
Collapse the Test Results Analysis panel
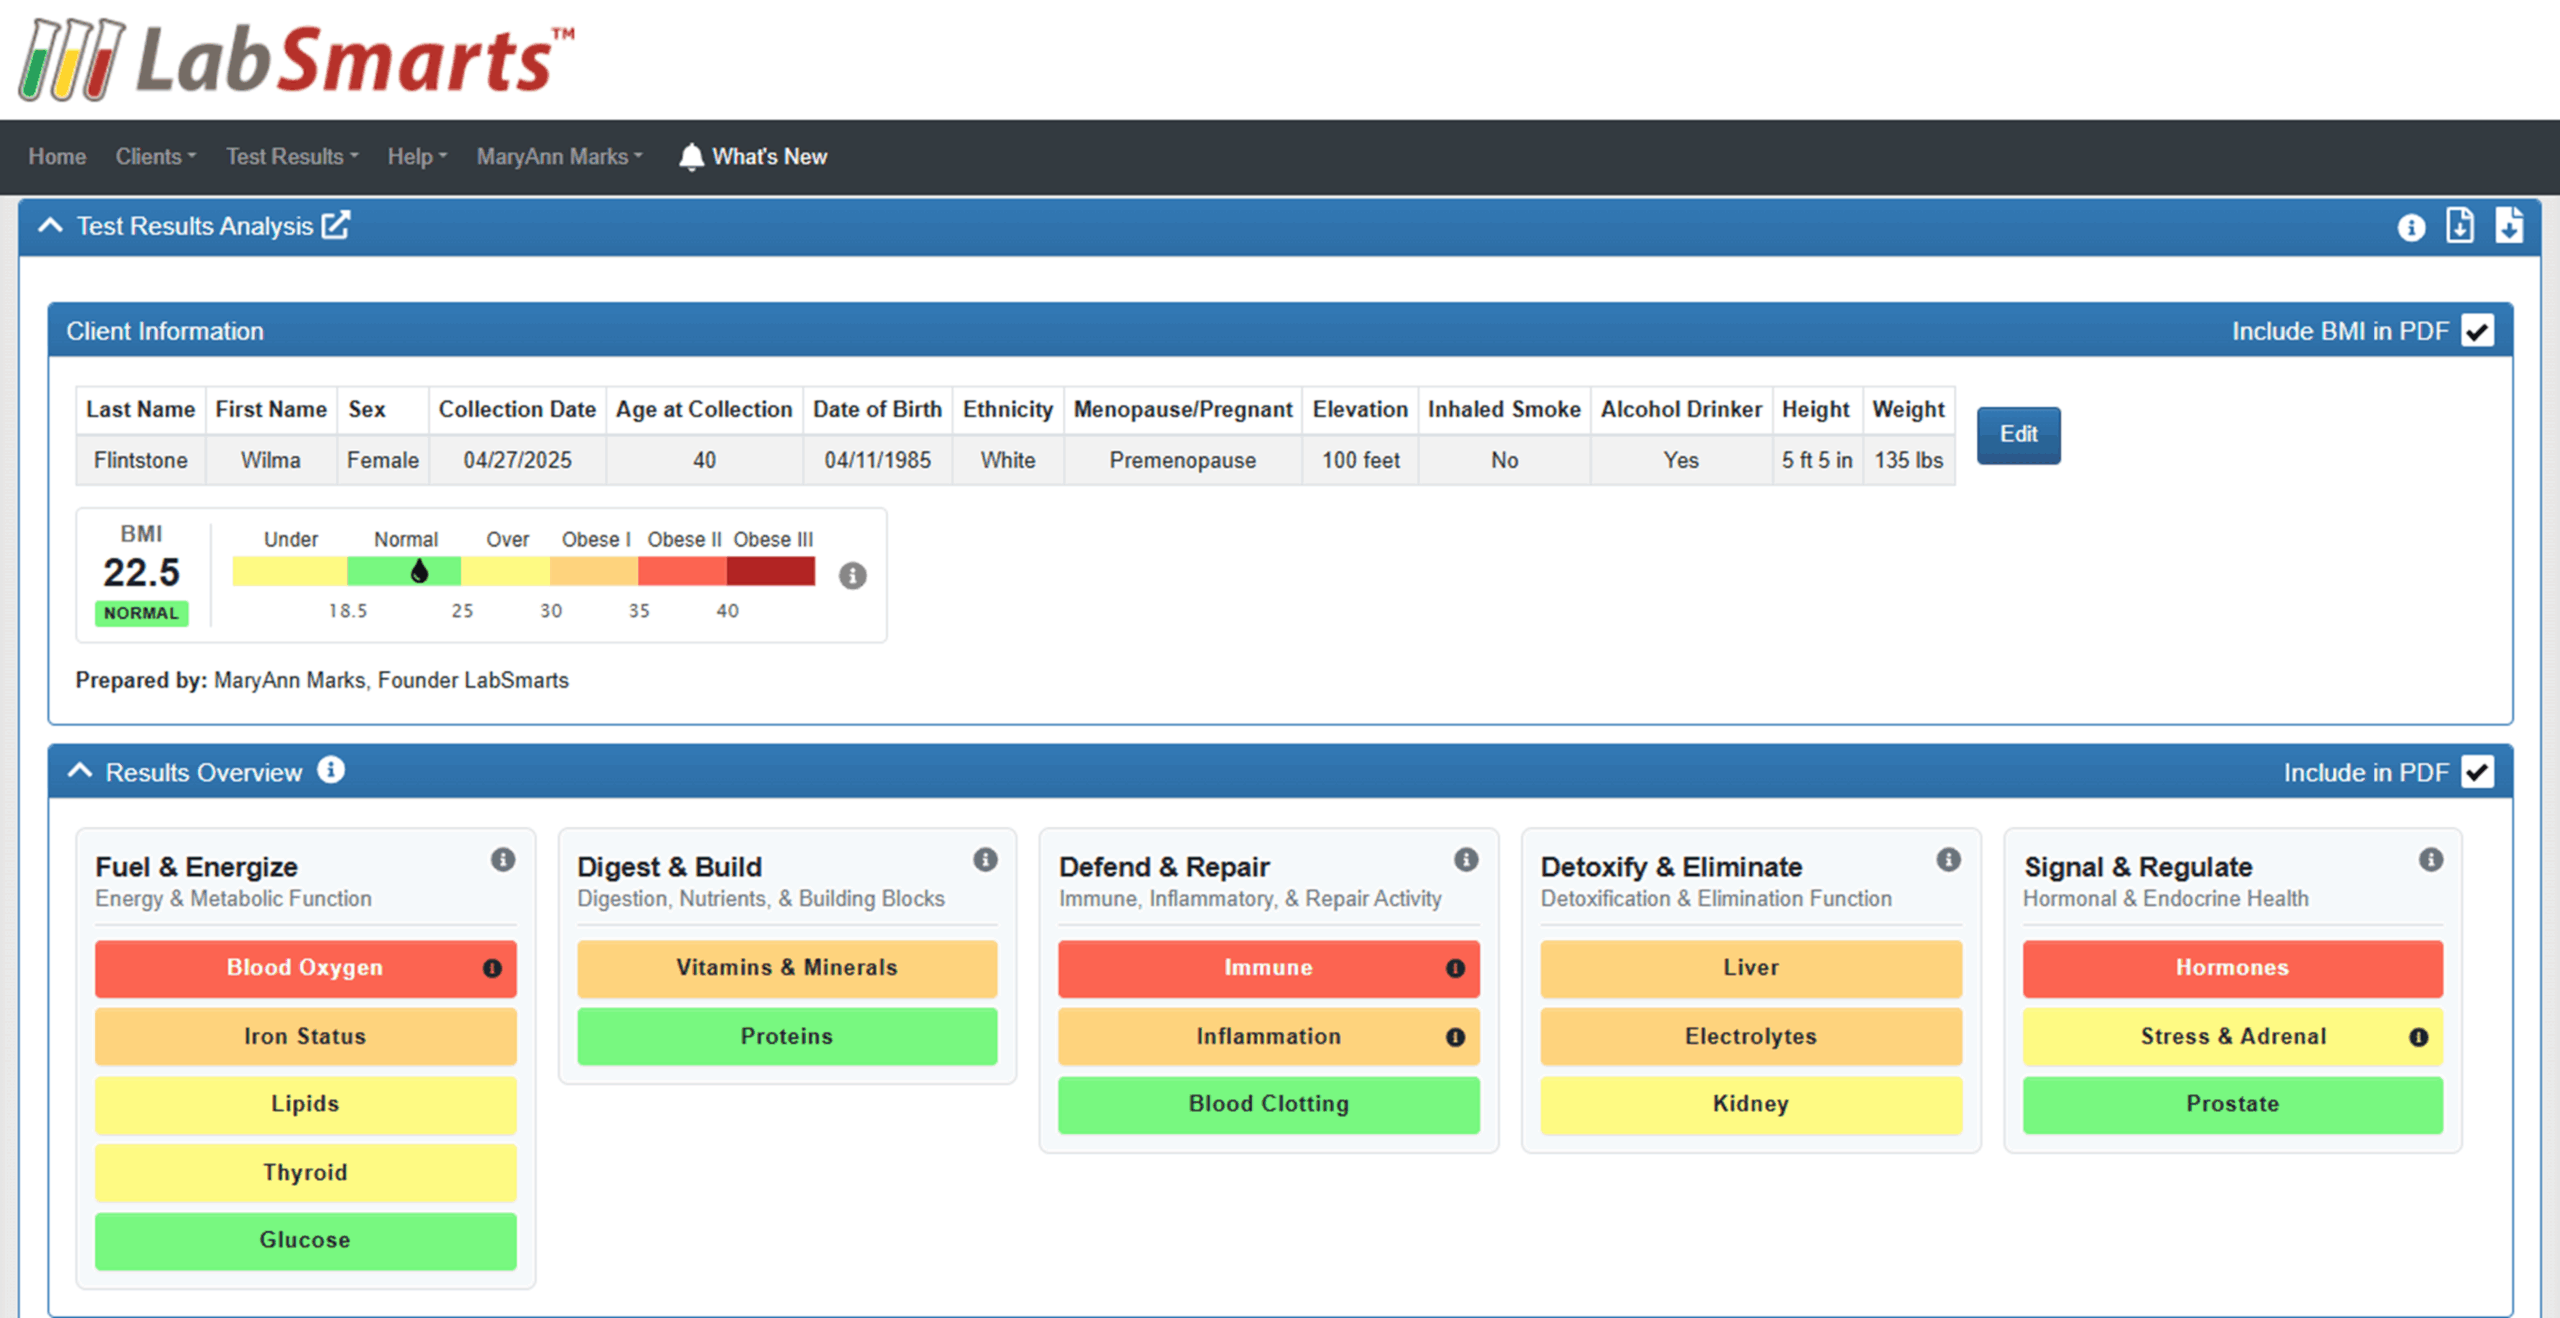pyautogui.click(x=50, y=226)
